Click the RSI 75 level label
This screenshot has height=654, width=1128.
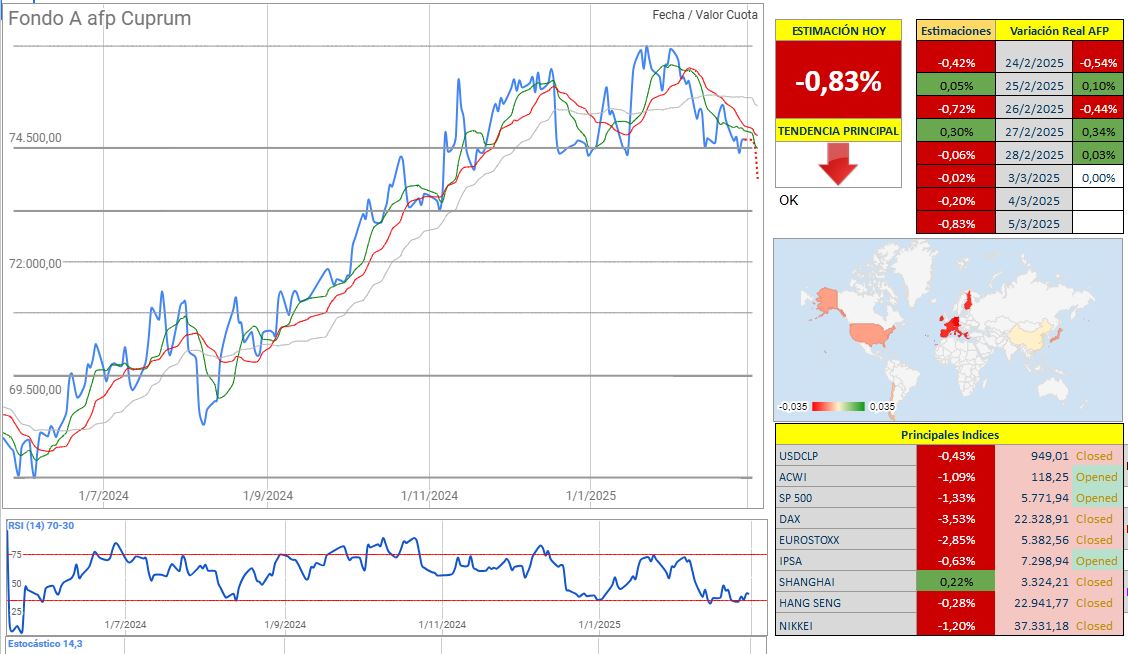(x=16, y=555)
